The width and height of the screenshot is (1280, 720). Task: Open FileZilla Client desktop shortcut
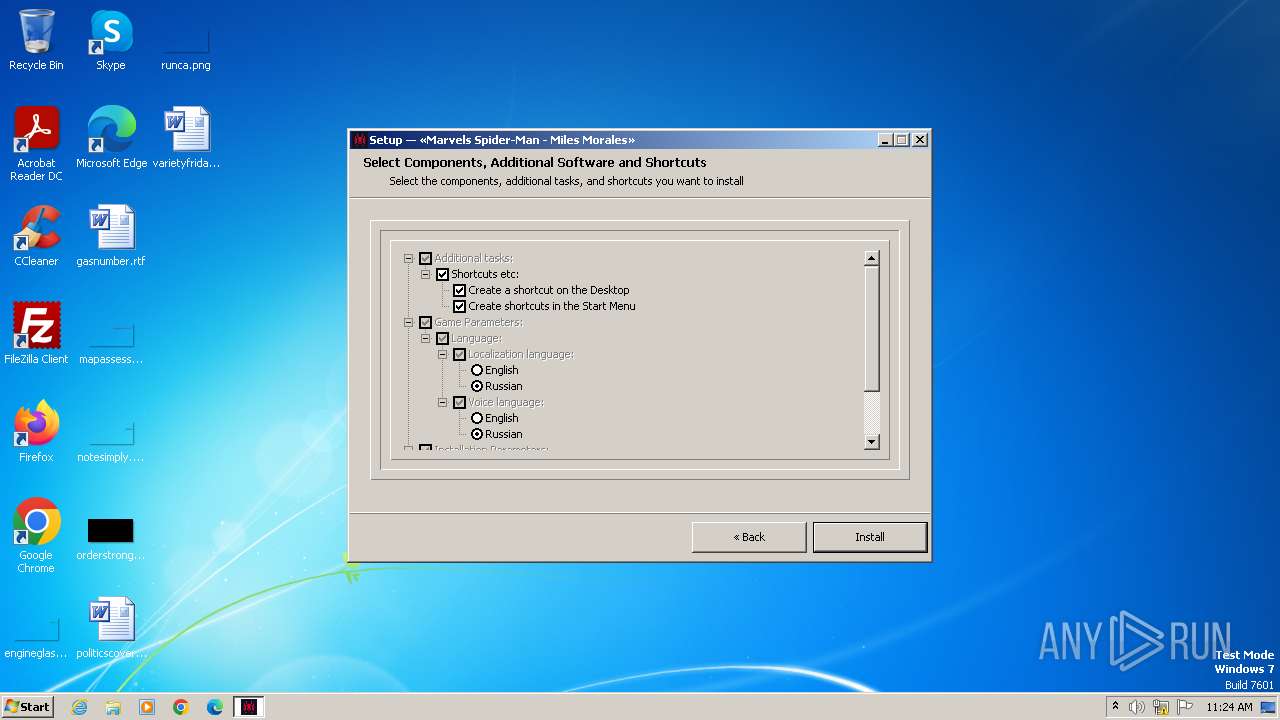[x=36, y=334]
